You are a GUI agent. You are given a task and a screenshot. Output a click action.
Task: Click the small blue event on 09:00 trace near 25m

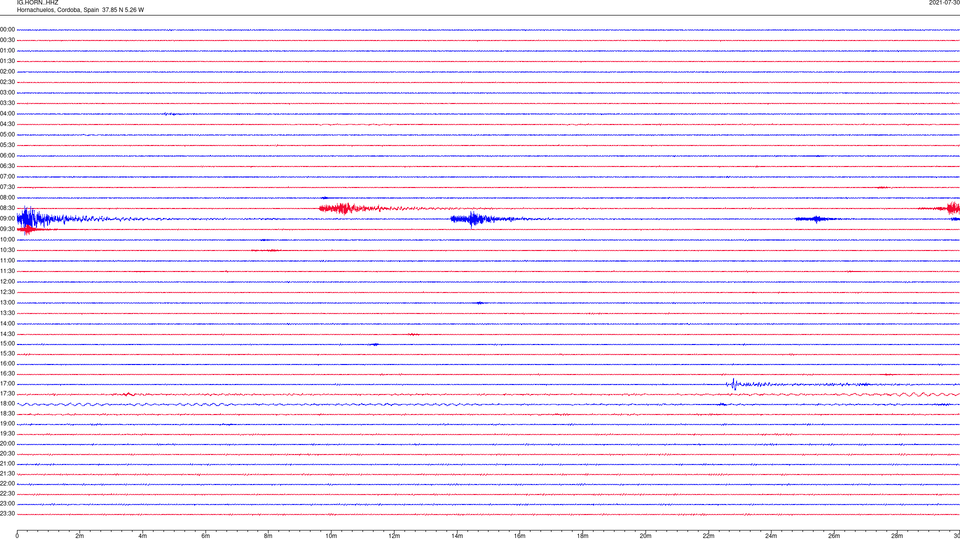(x=816, y=219)
